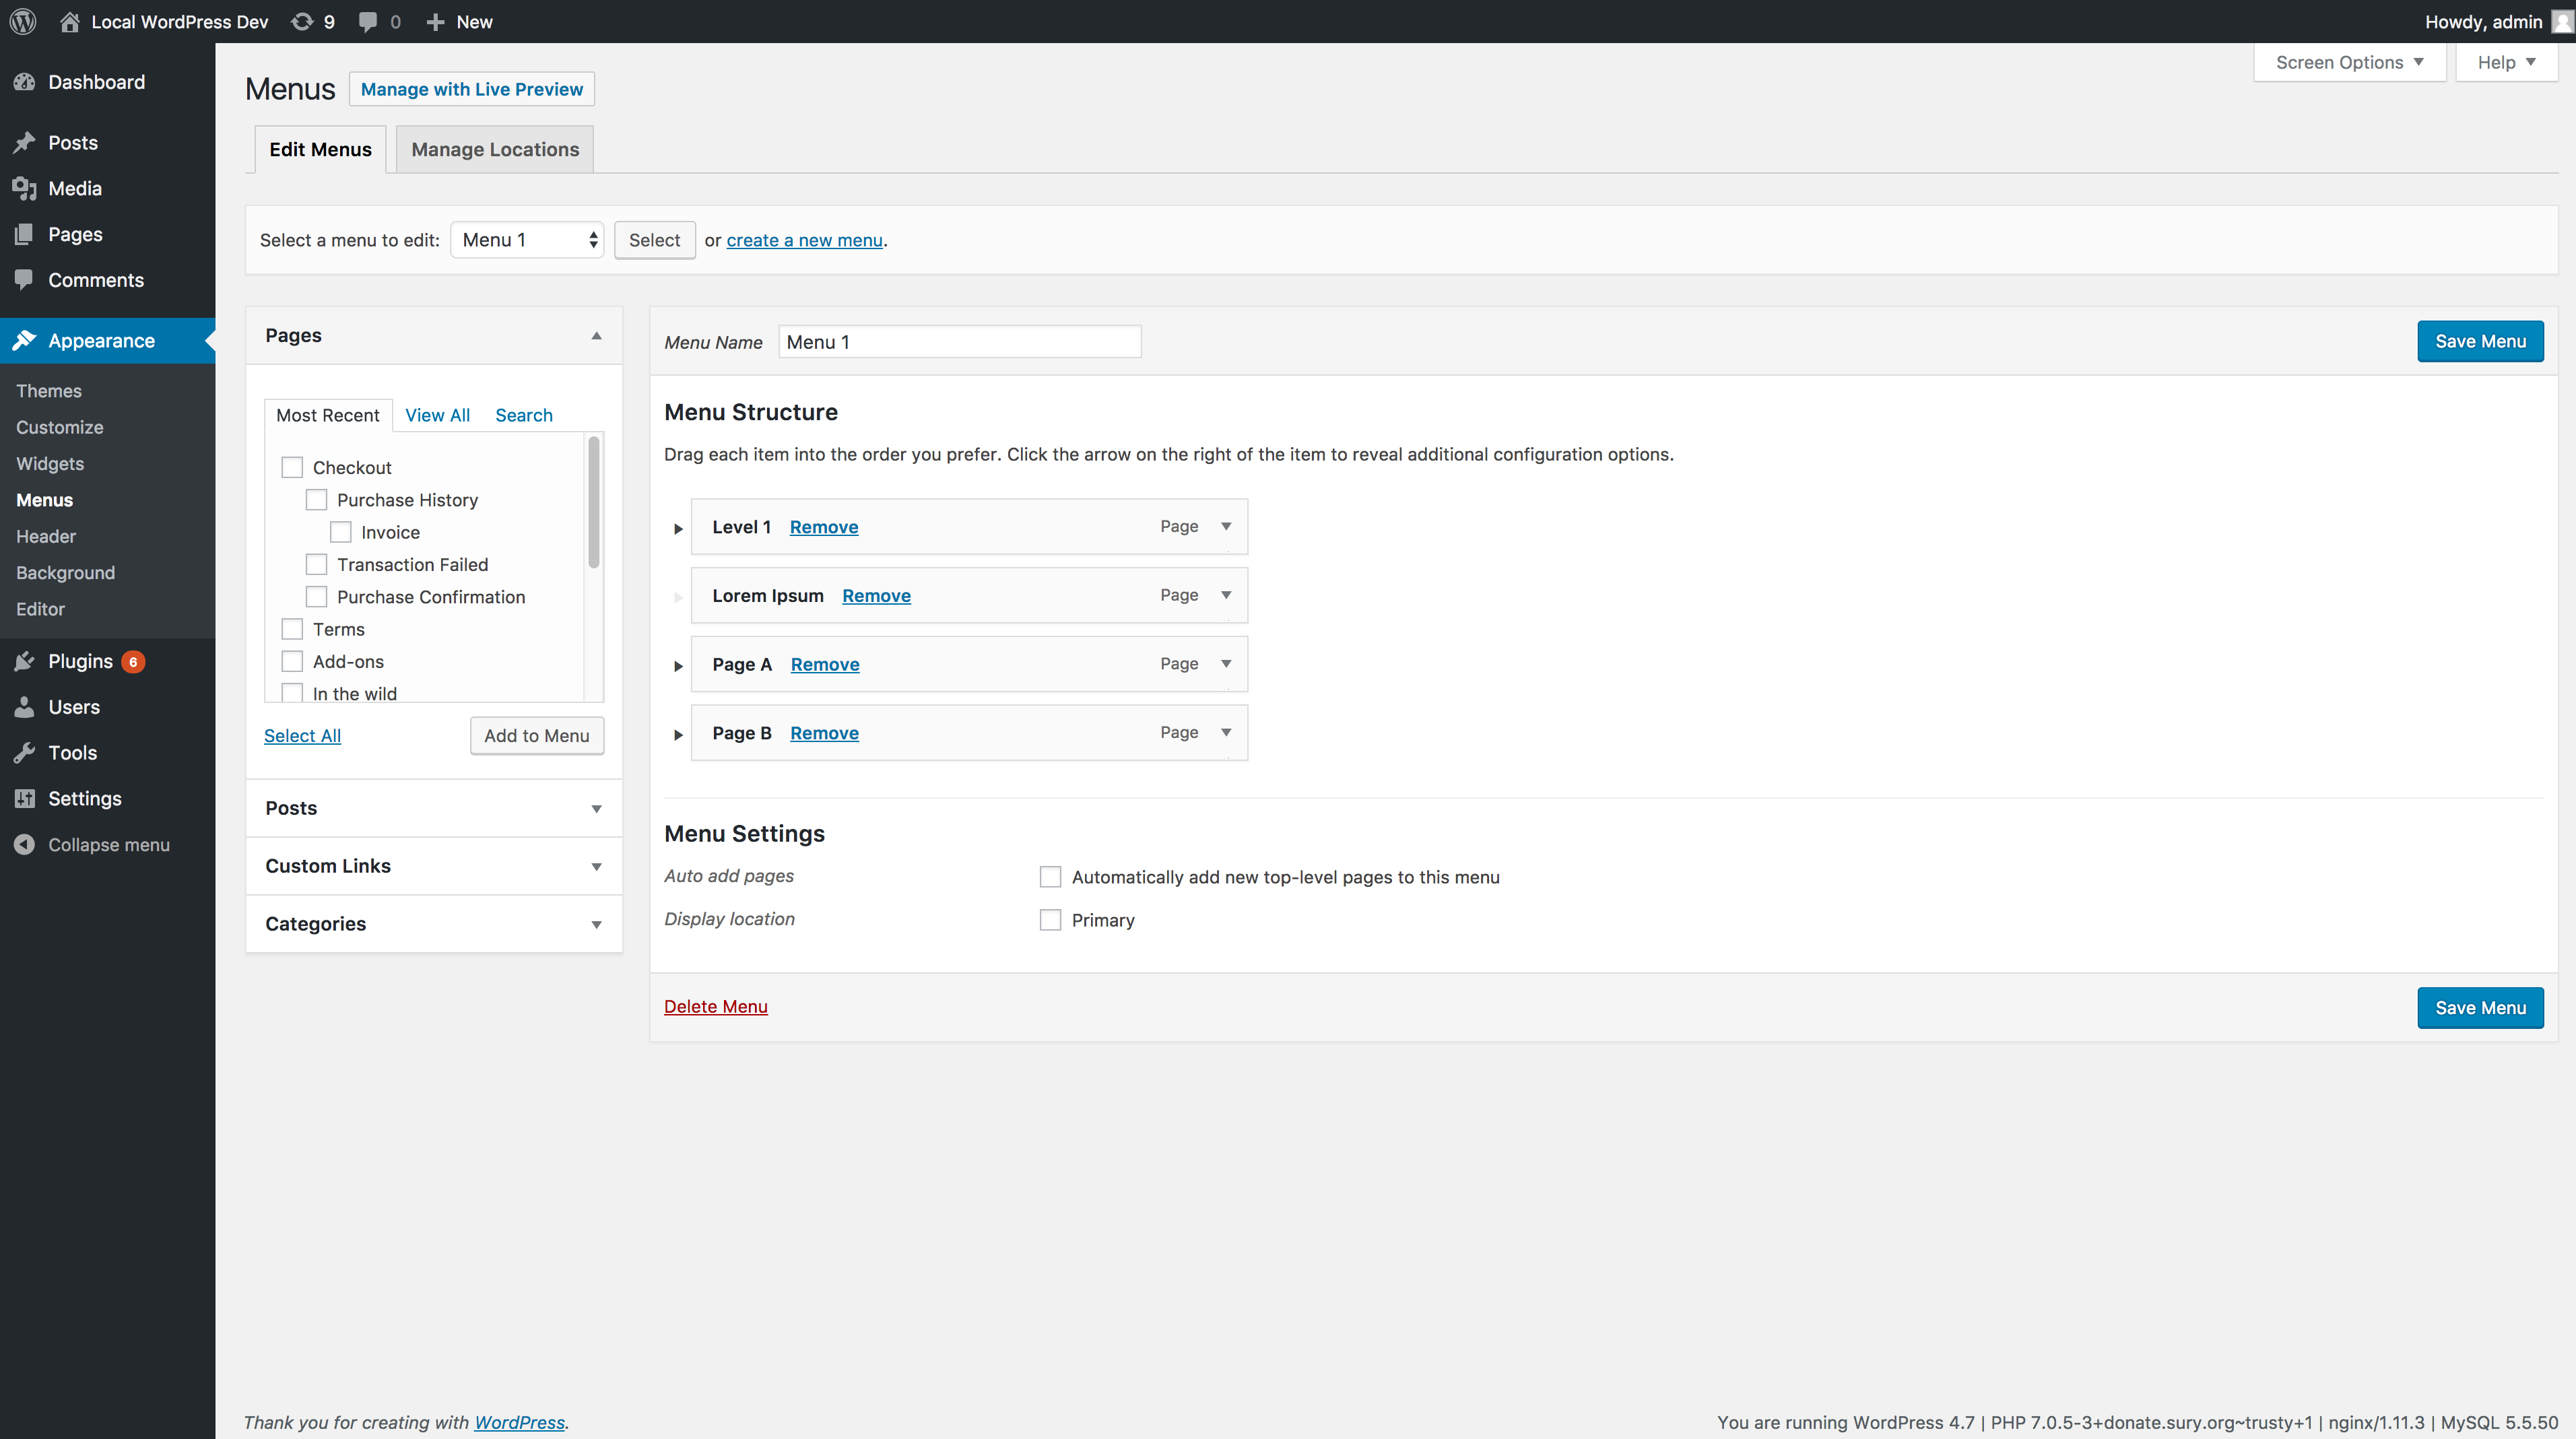
Task: Check the Transaction Failed checkbox
Action: point(316,564)
